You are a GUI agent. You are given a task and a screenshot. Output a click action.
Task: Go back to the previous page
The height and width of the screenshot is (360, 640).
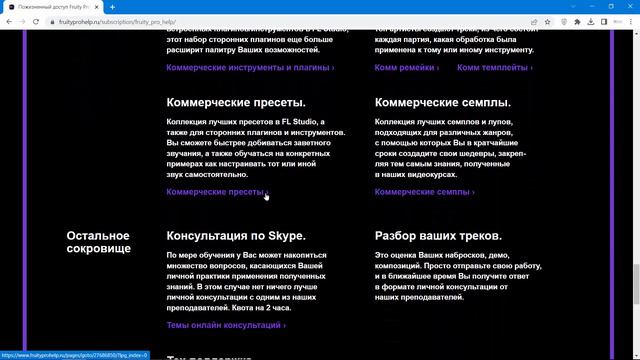pos(9,22)
